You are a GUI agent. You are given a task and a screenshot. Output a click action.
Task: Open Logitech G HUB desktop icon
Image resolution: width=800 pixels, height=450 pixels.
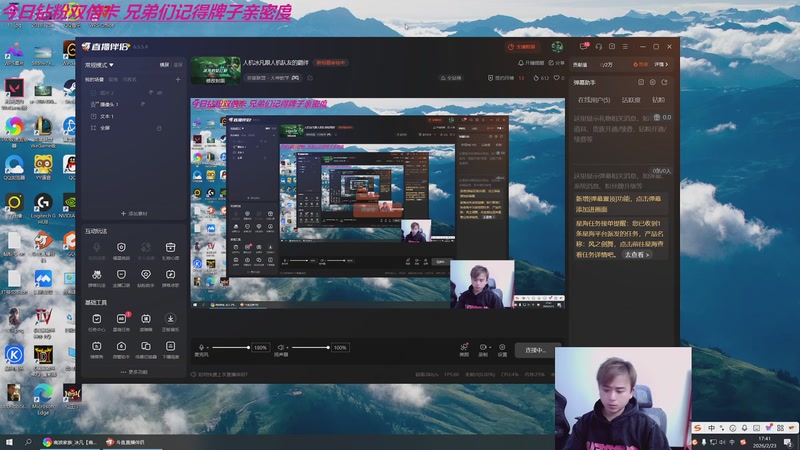pos(43,209)
